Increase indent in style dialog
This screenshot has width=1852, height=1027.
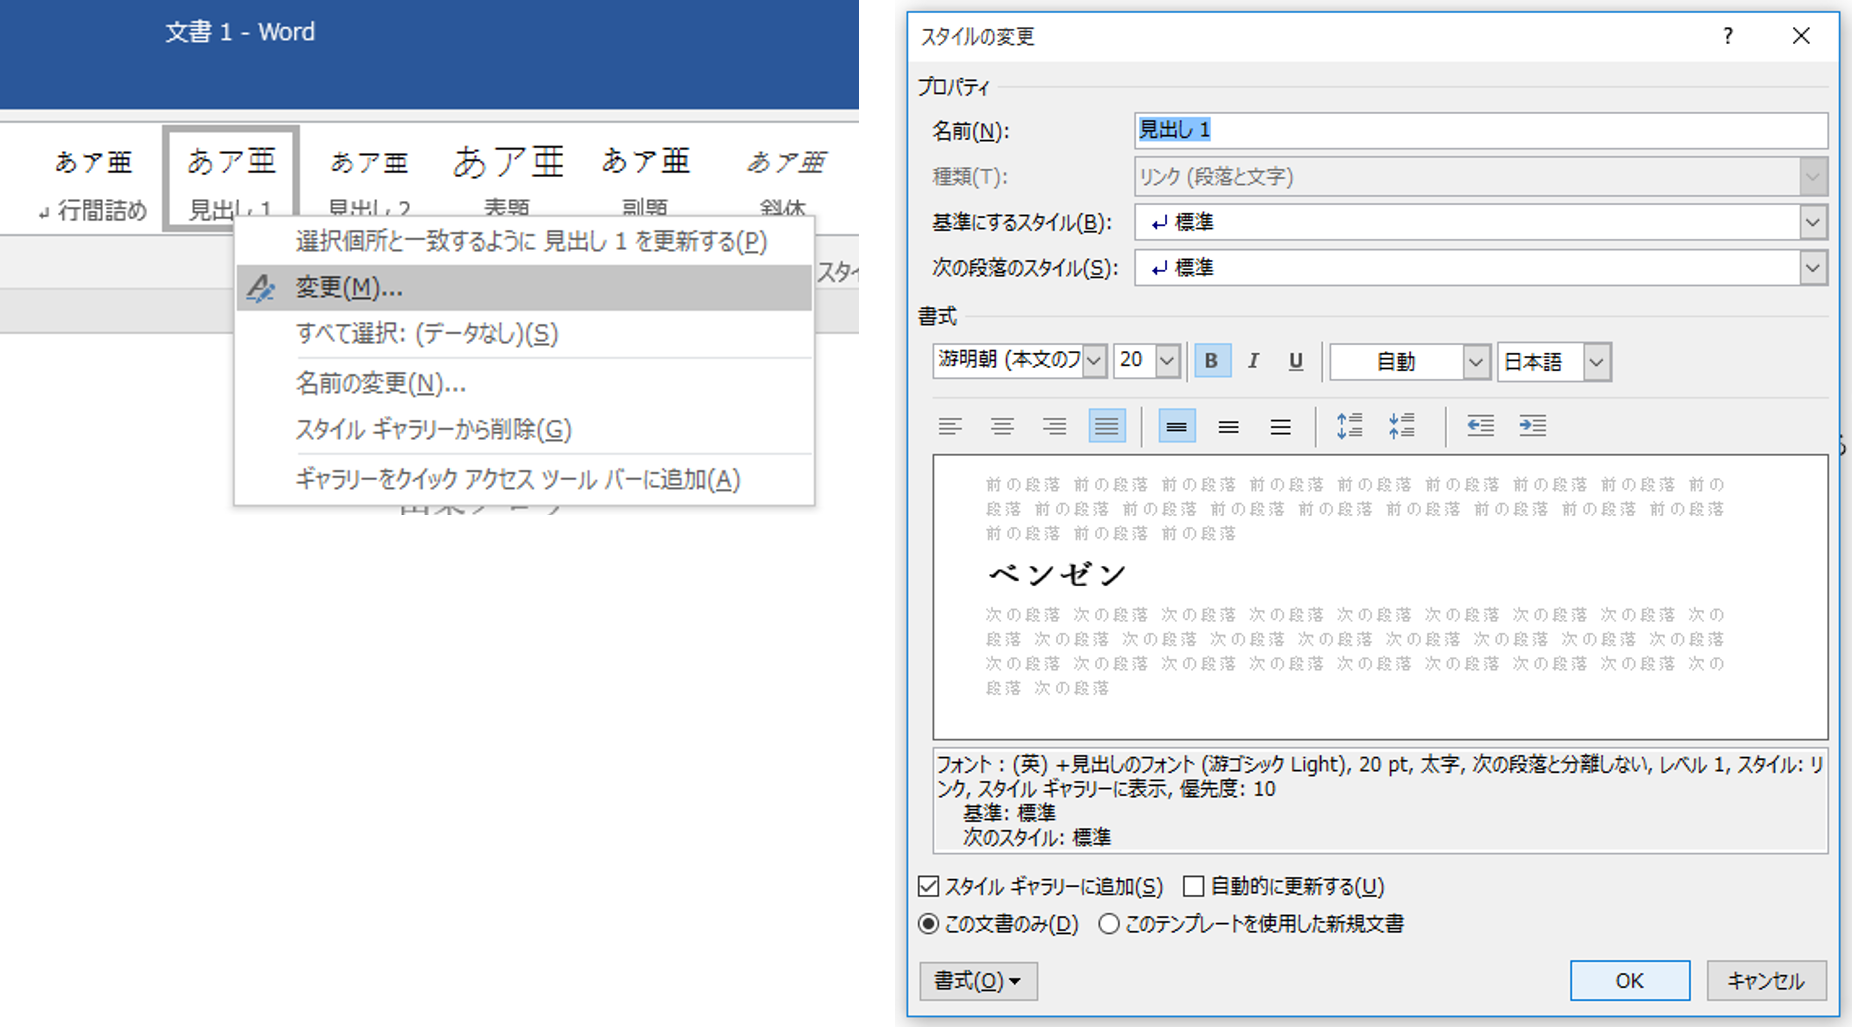coord(1532,426)
